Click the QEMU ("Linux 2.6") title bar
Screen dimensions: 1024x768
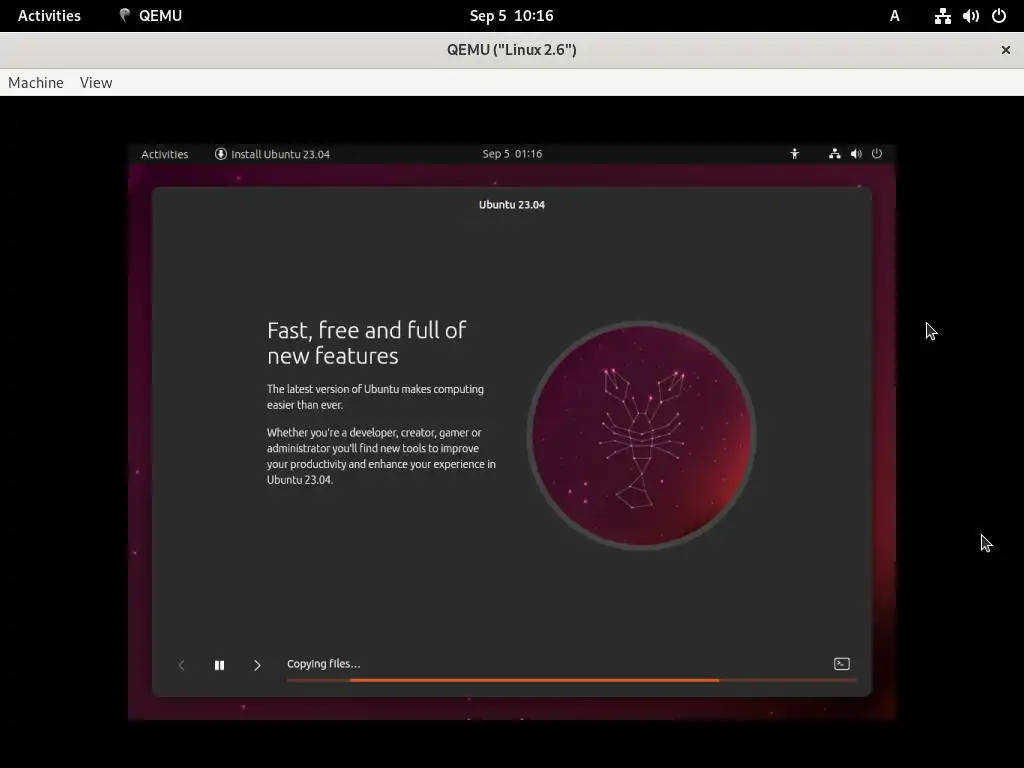[x=511, y=50]
